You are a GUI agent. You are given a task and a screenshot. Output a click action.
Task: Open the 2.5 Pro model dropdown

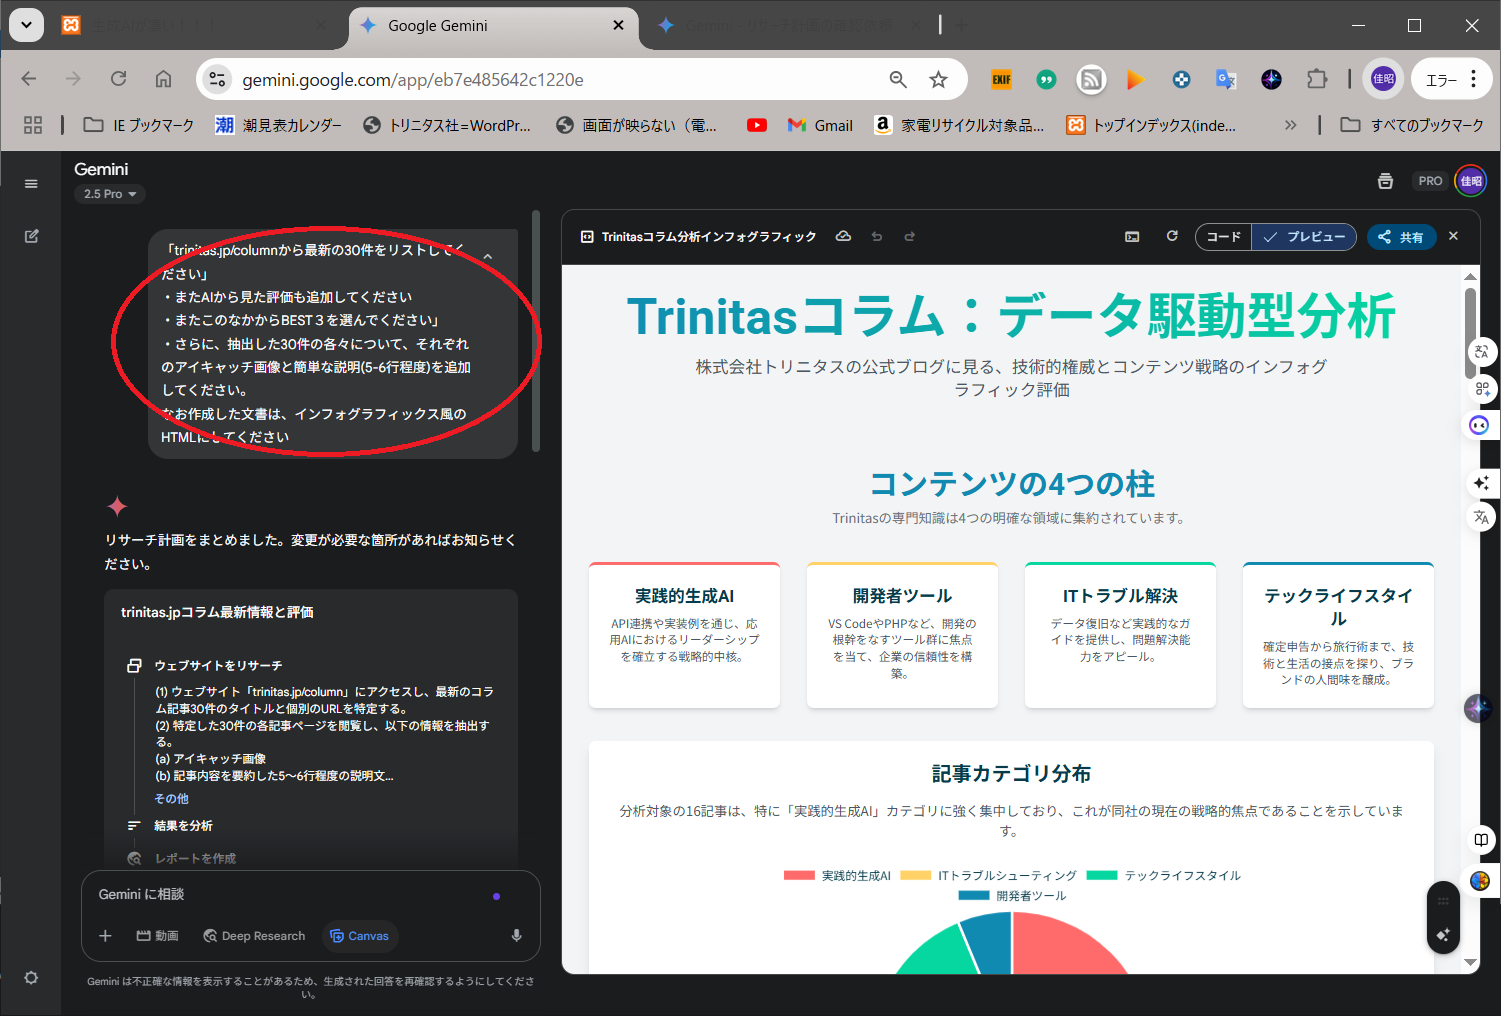(x=110, y=194)
